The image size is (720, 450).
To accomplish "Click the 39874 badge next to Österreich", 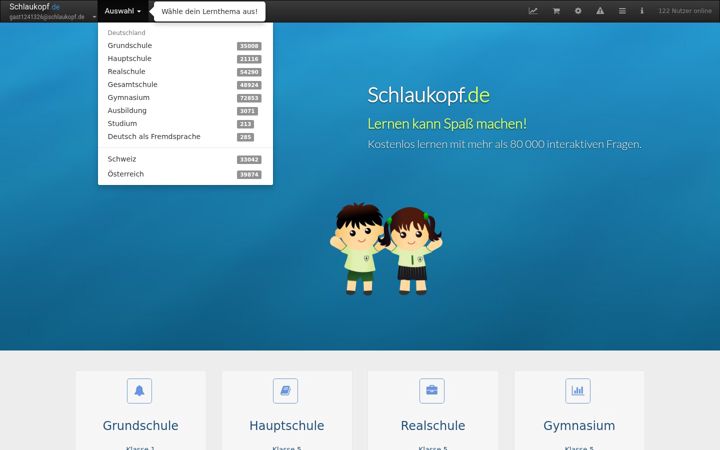I will point(249,174).
